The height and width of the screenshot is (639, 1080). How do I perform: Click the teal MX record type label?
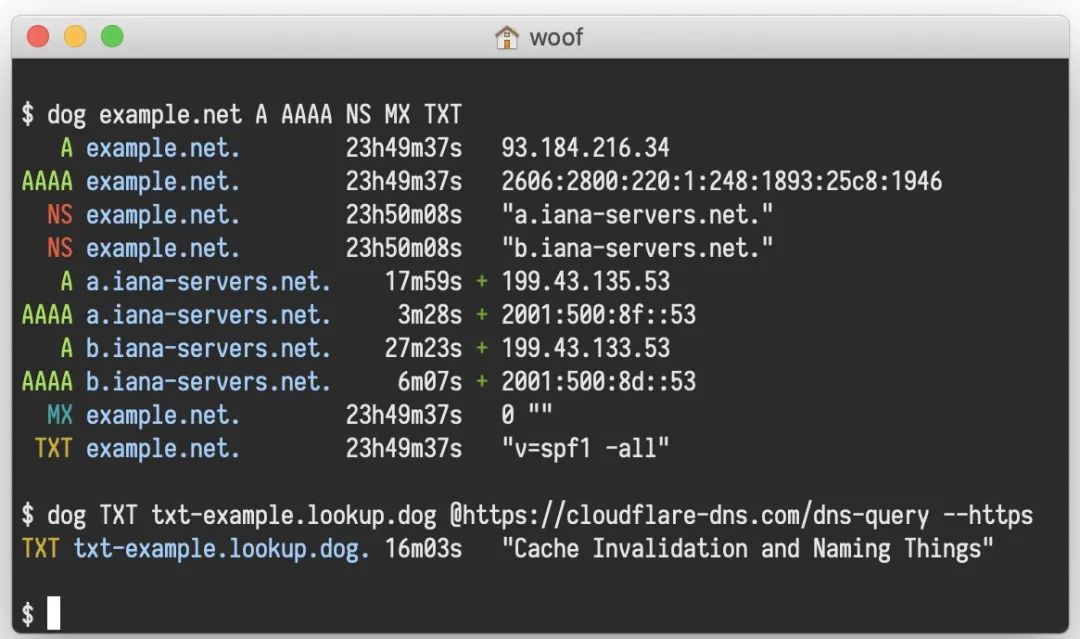click(x=60, y=415)
